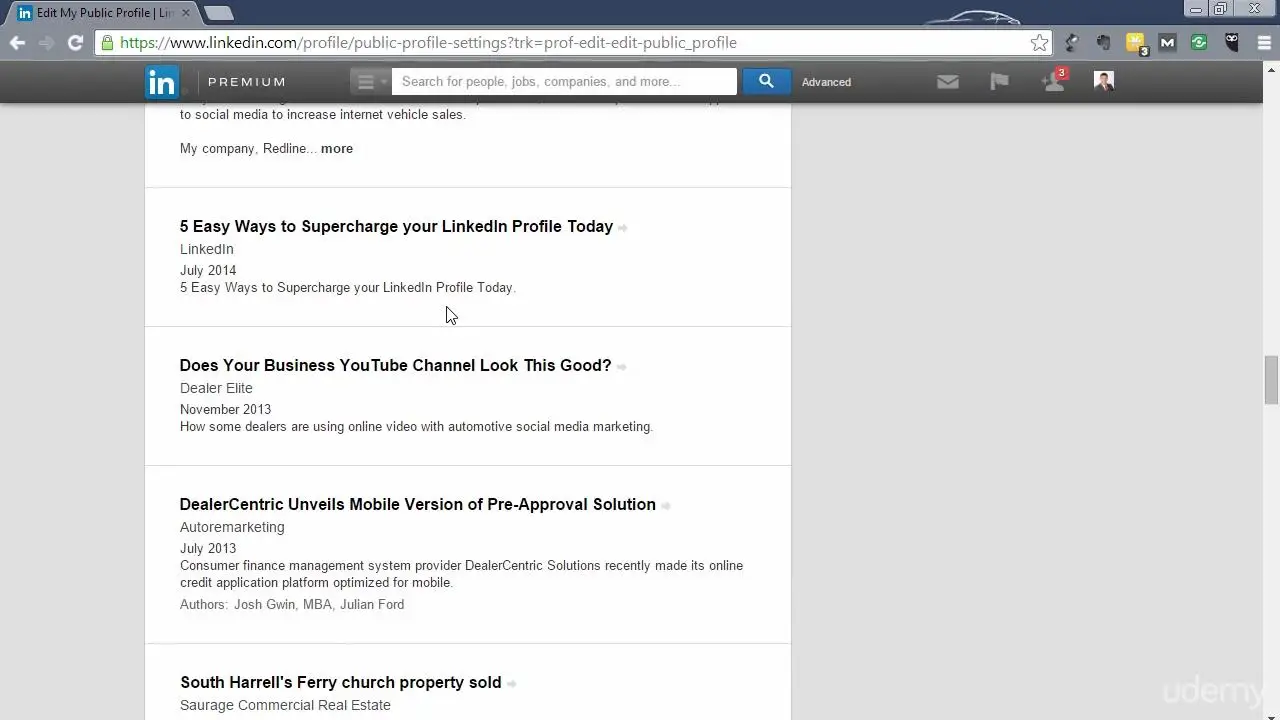
Task: Open 'Does Your Business YouTube Channel' title
Action: (395, 365)
